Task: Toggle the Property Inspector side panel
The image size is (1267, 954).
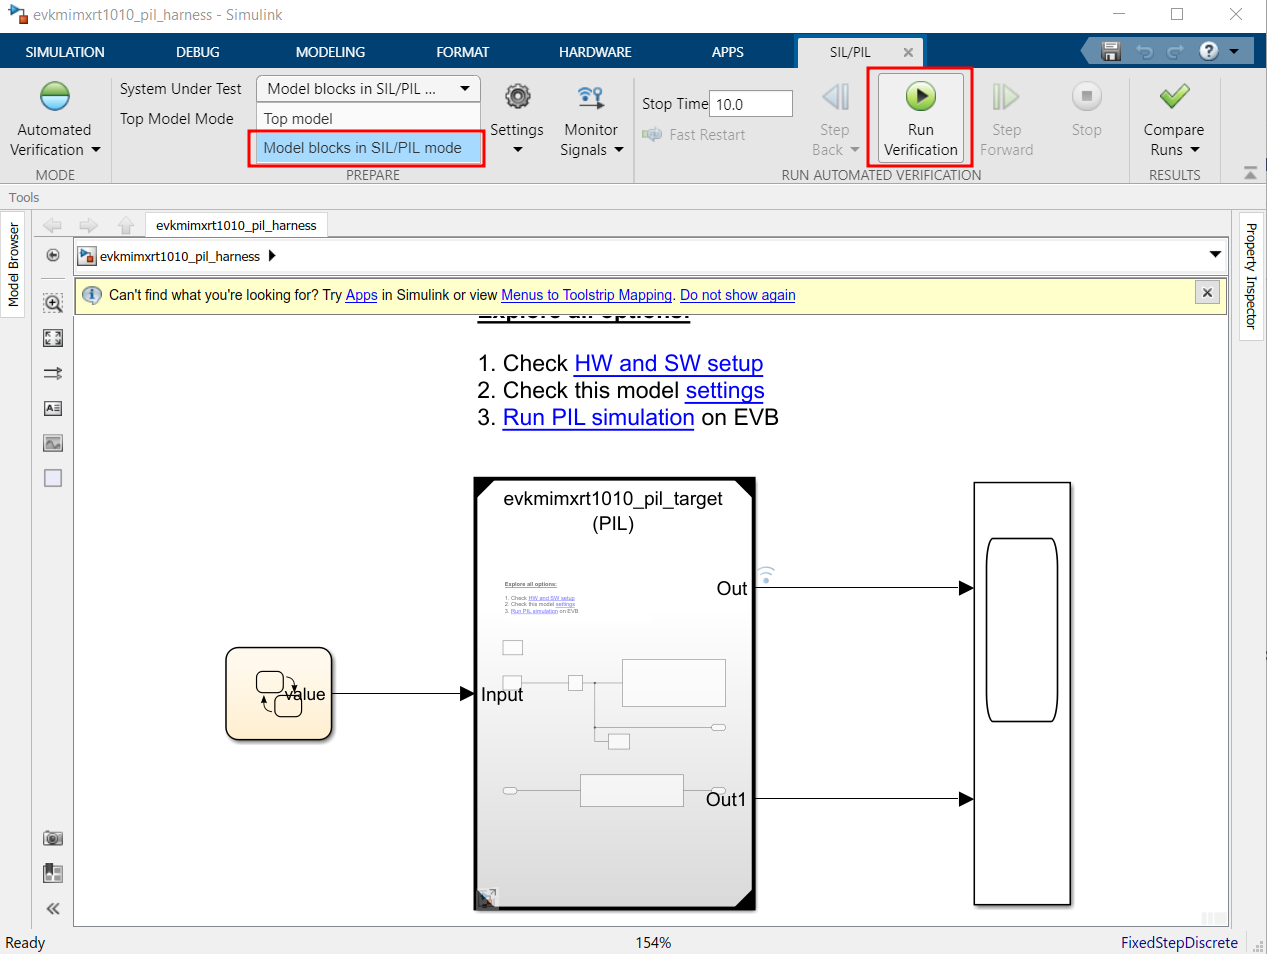Action: point(1251,276)
